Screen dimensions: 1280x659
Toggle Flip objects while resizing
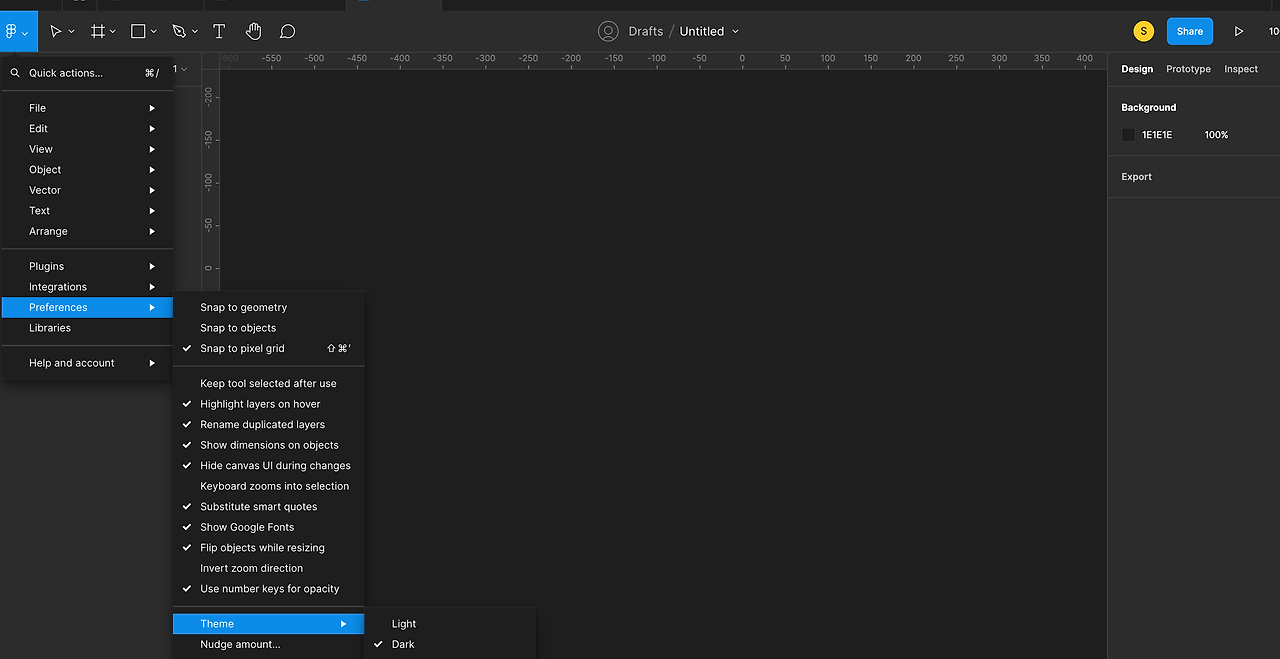[269, 547]
